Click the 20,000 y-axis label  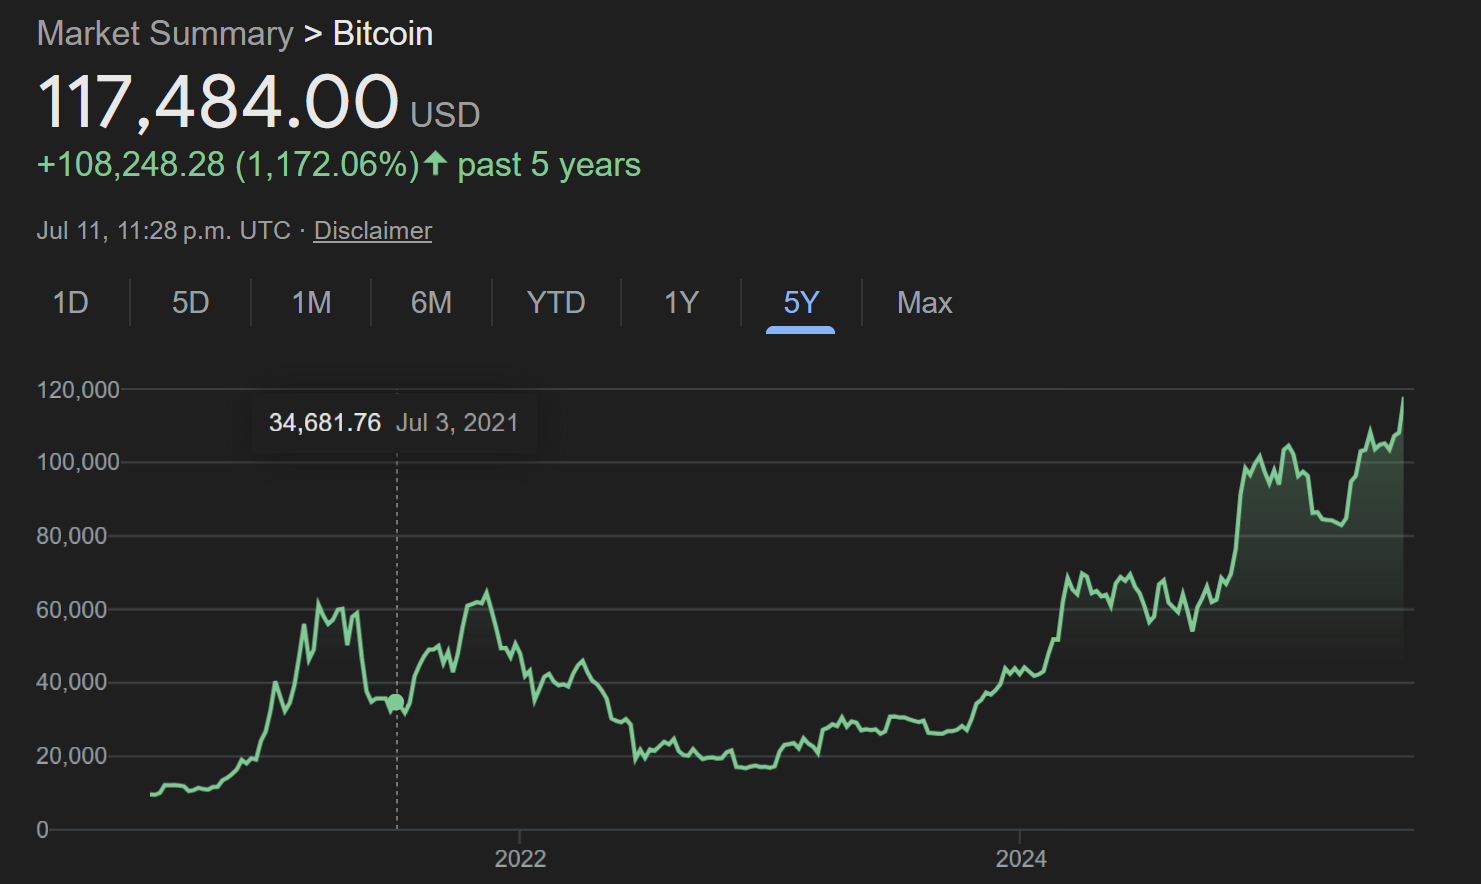click(x=72, y=756)
